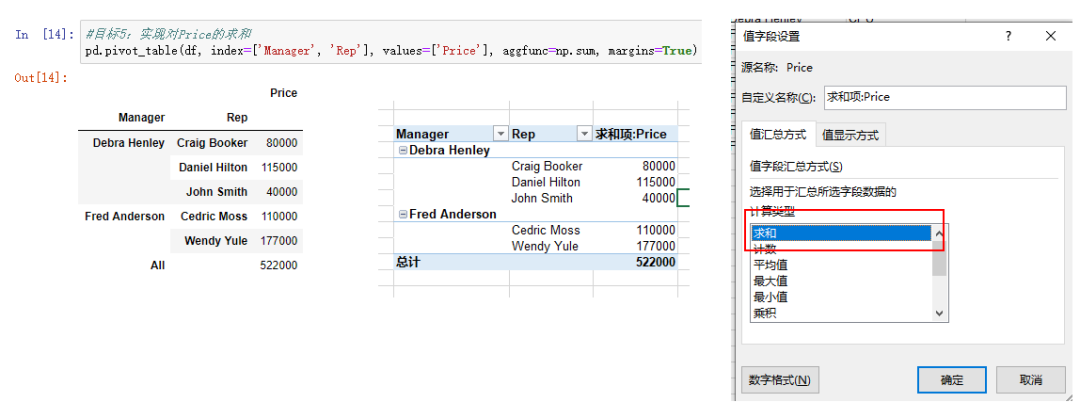Click the John Smith cell in Excel pivot
1080x418 pixels.
[542, 198]
